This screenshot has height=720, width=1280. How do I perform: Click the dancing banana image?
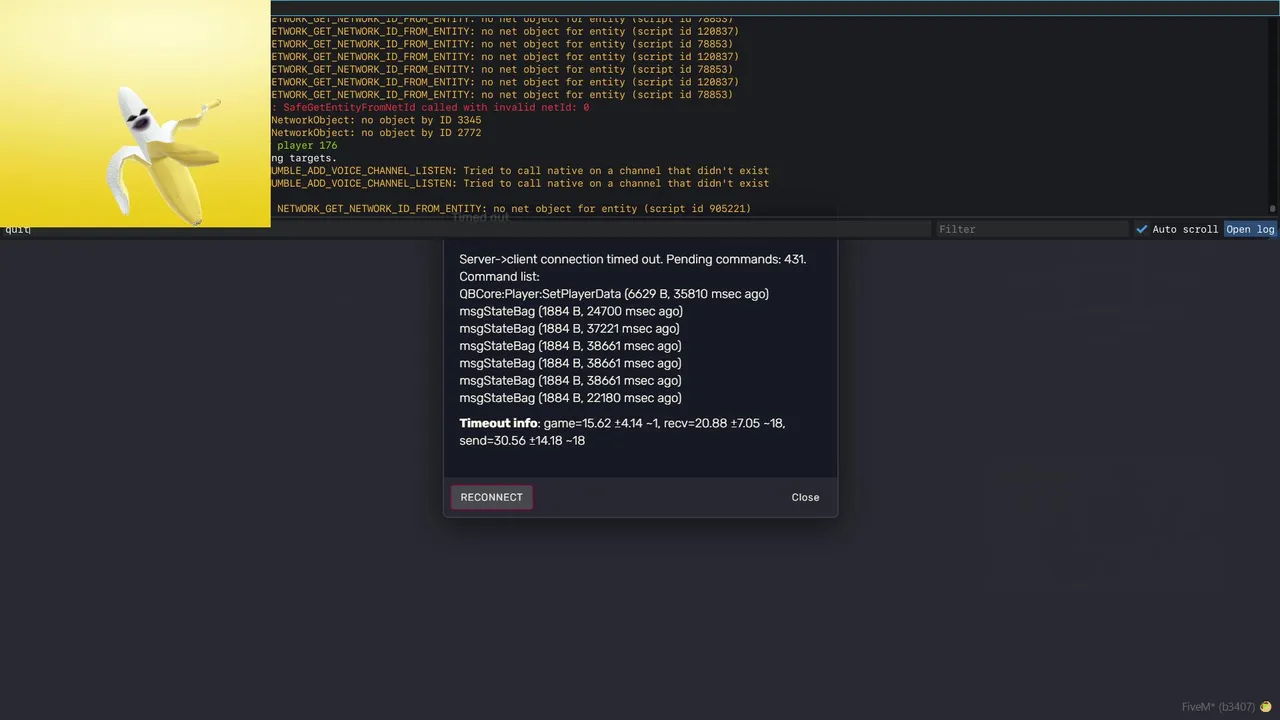[x=135, y=113]
